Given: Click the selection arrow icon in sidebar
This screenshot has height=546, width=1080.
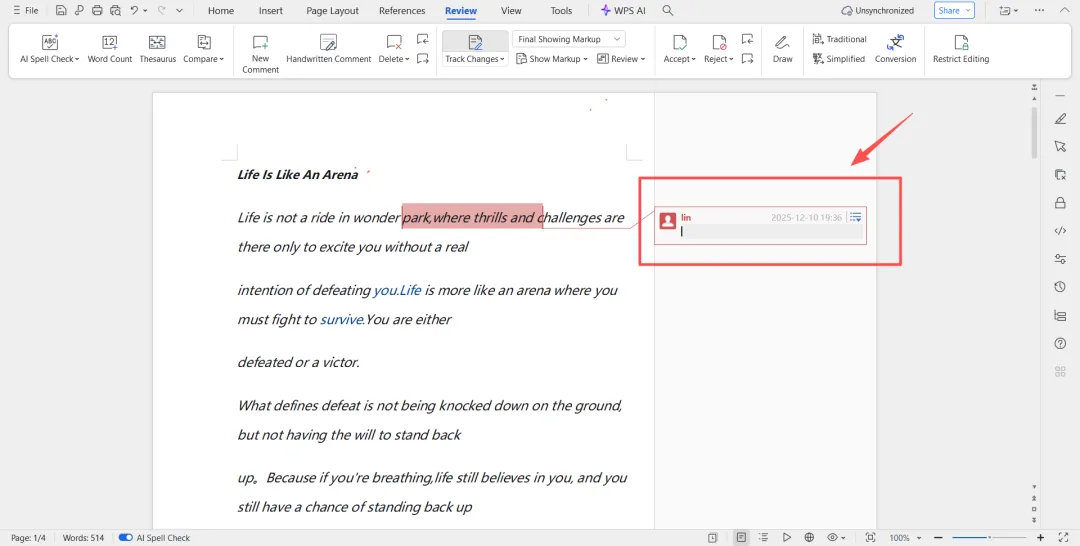Looking at the screenshot, I should 1060,147.
